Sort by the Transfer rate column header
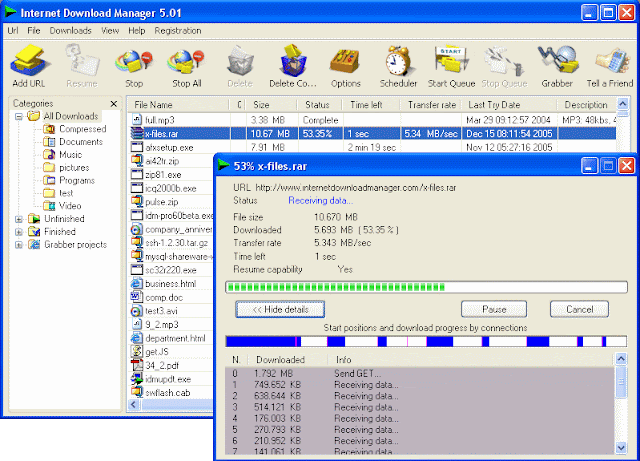 point(431,105)
